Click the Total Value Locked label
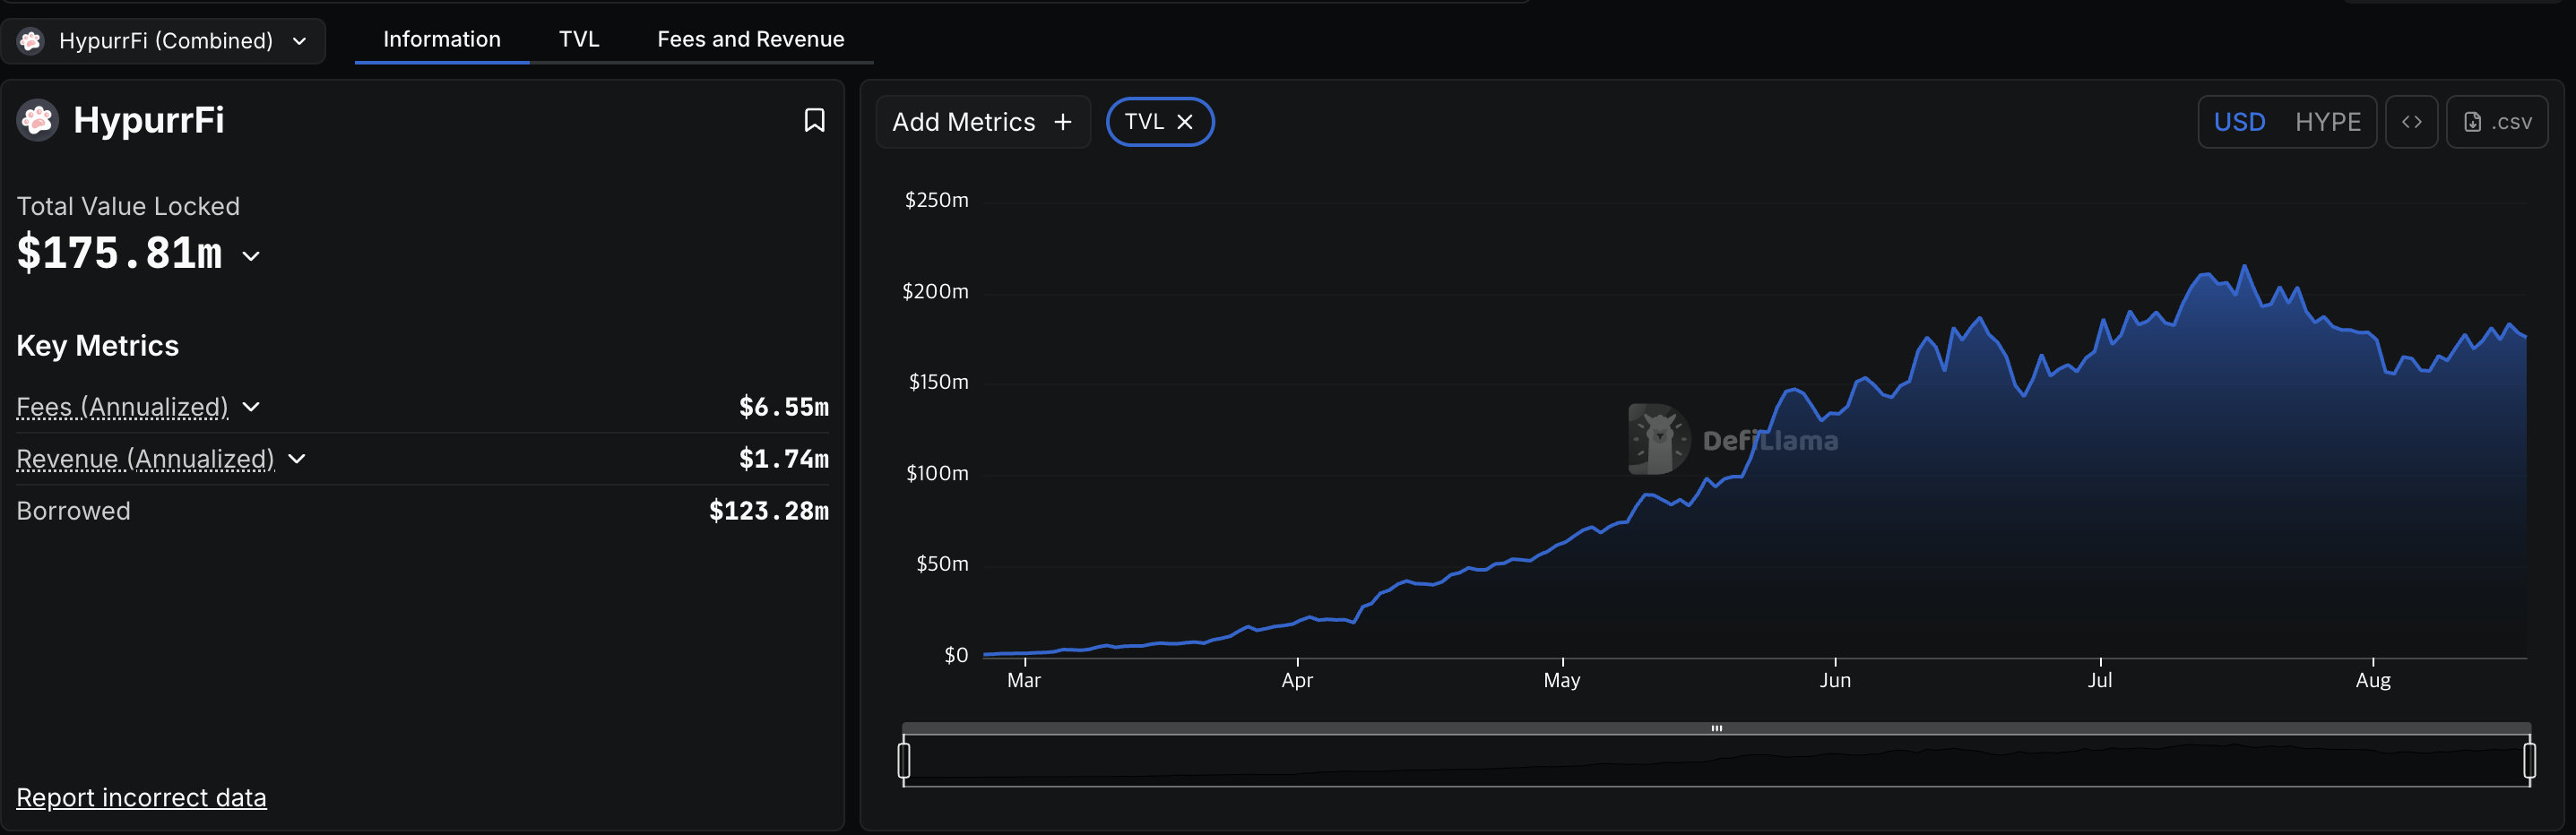The image size is (2576, 835). [x=128, y=206]
